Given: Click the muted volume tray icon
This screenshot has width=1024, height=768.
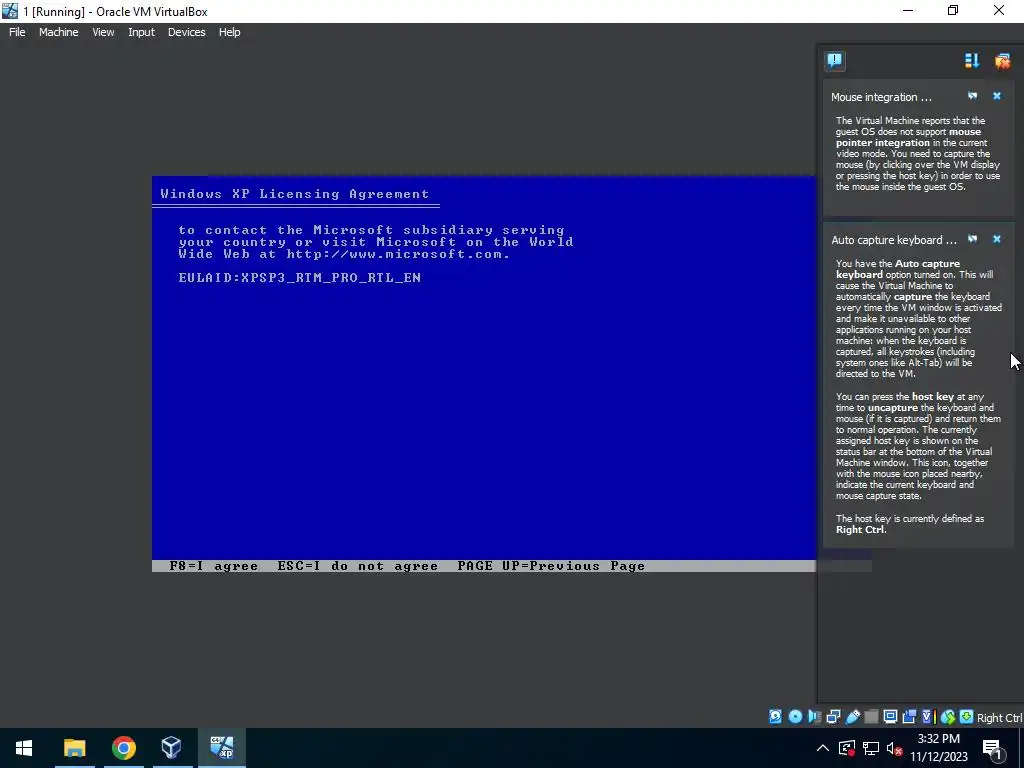Looking at the screenshot, I should pyautogui.click(x=894, y=748).
